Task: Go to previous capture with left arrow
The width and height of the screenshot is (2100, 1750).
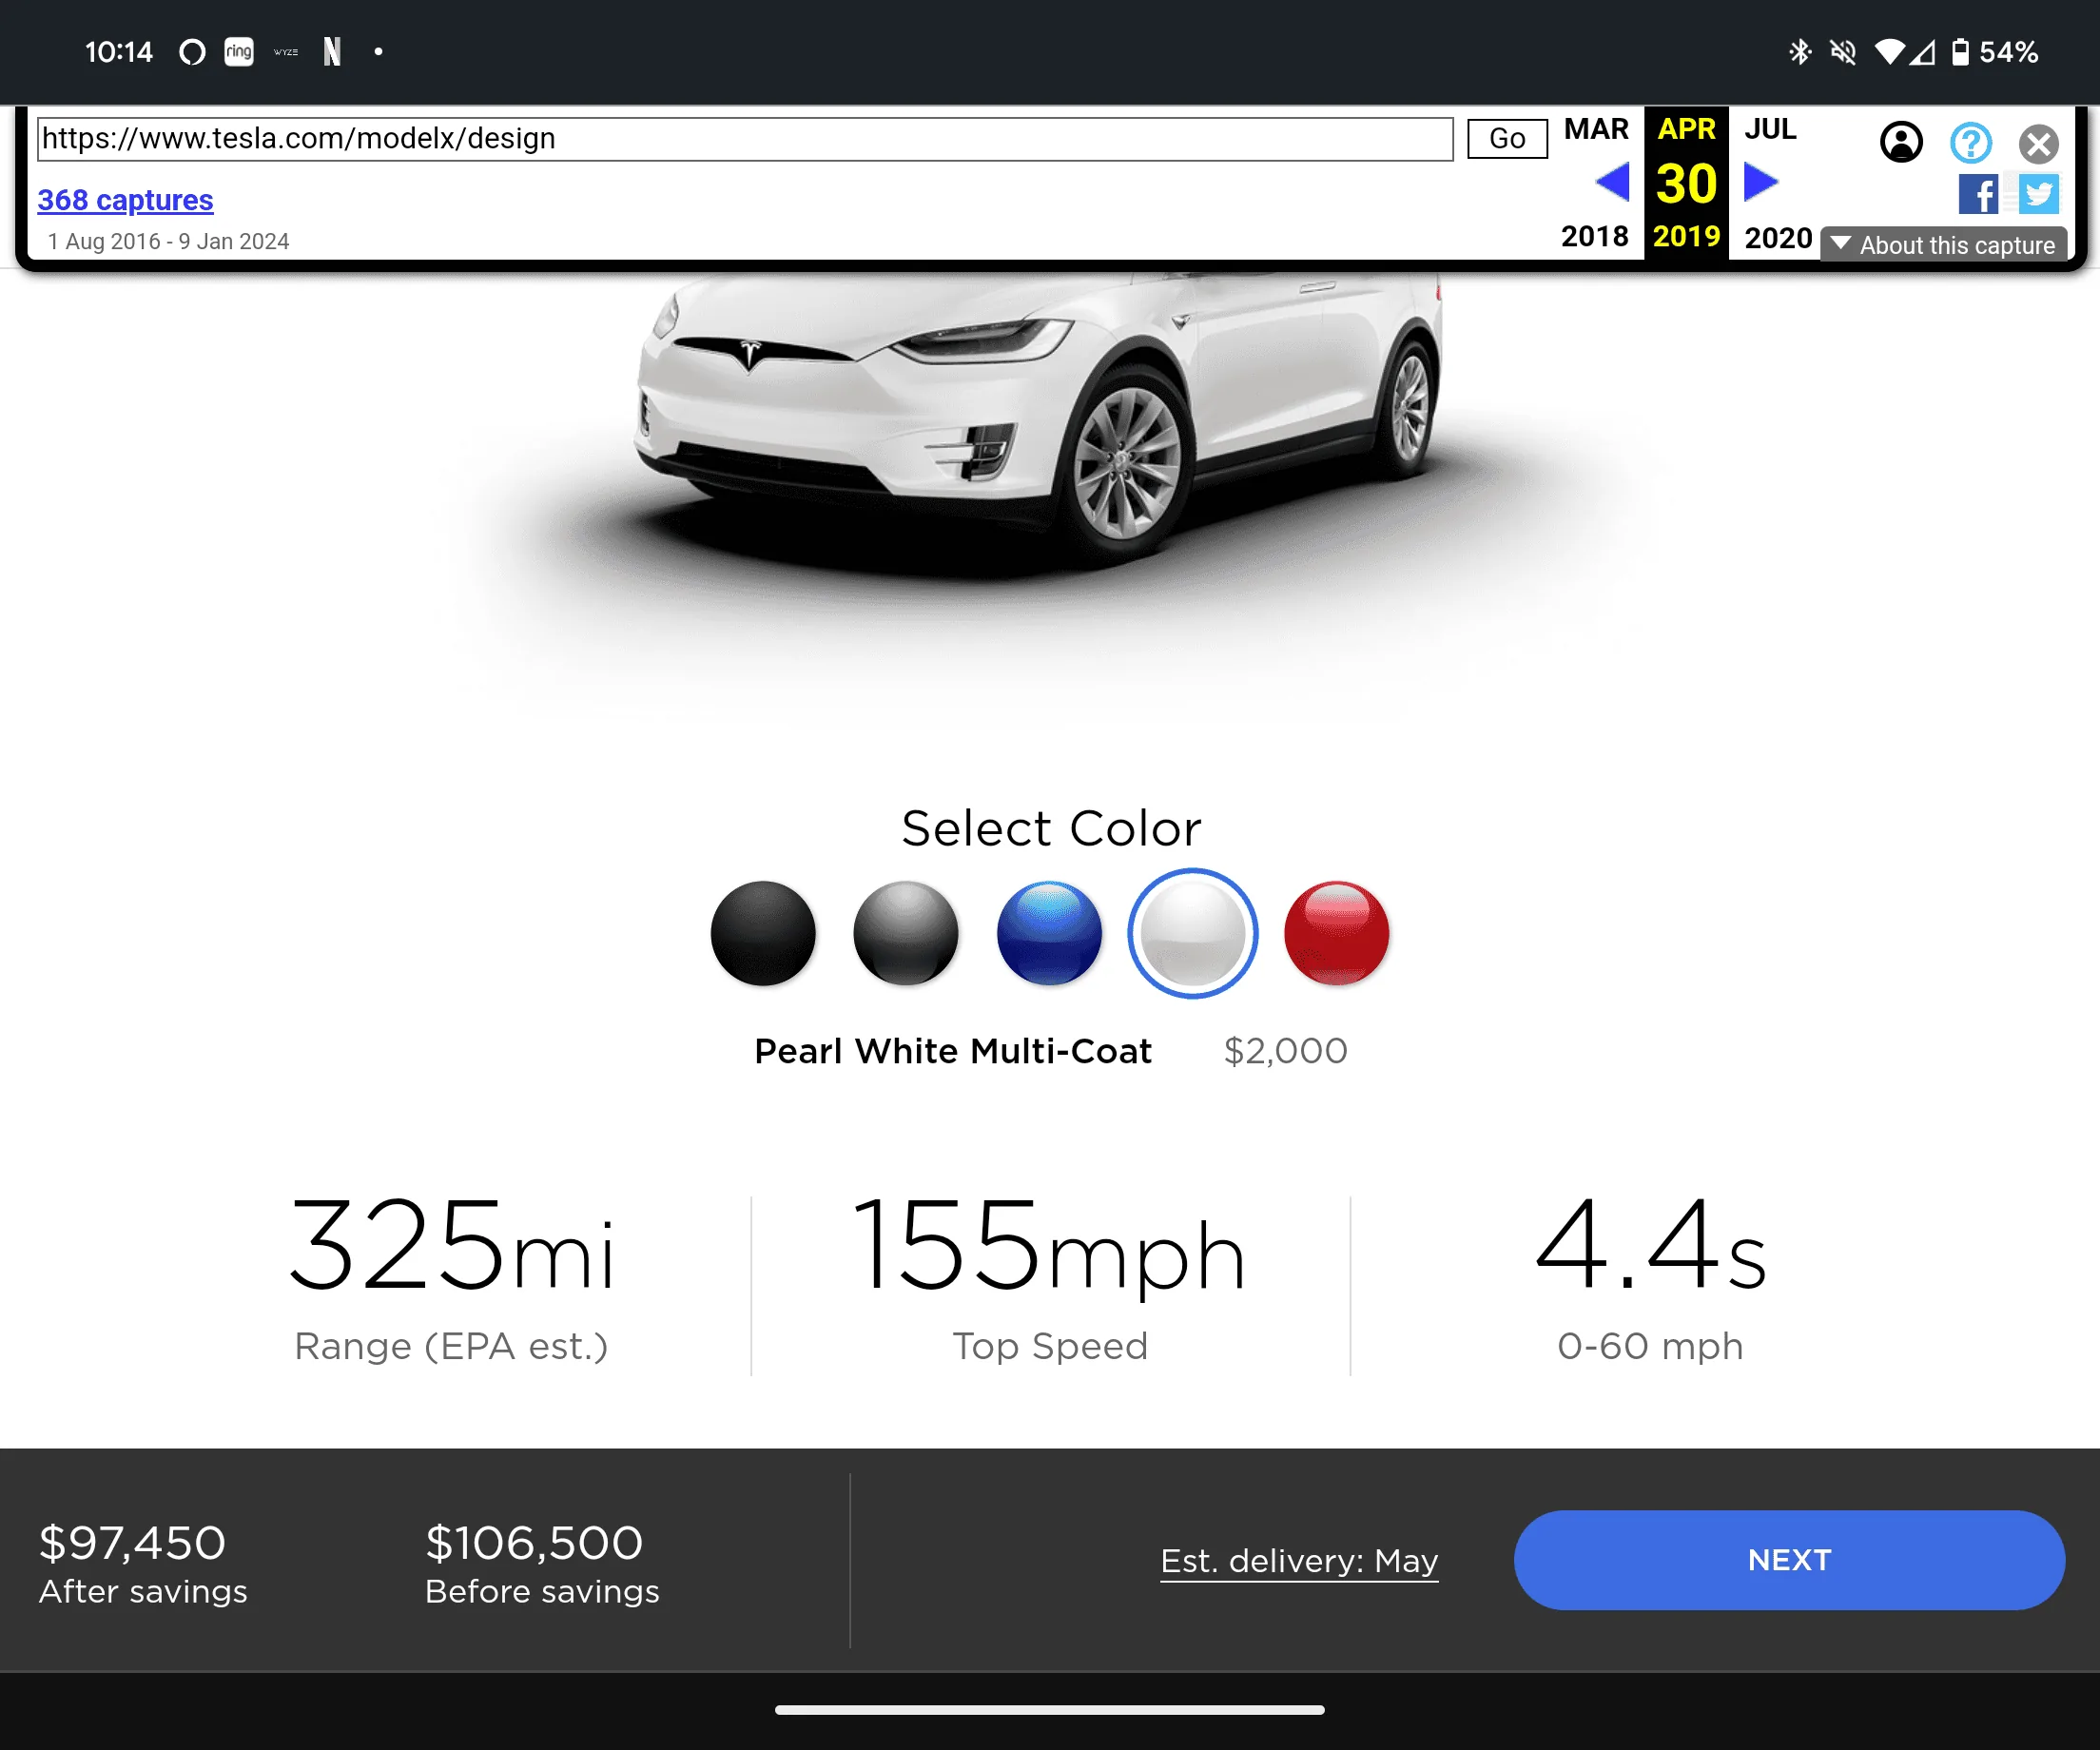Action: [1612, 182]
